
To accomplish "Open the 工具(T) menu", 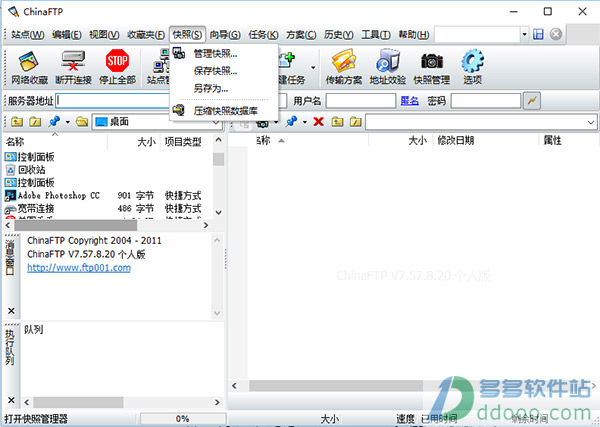I will [x=376, y=34].
